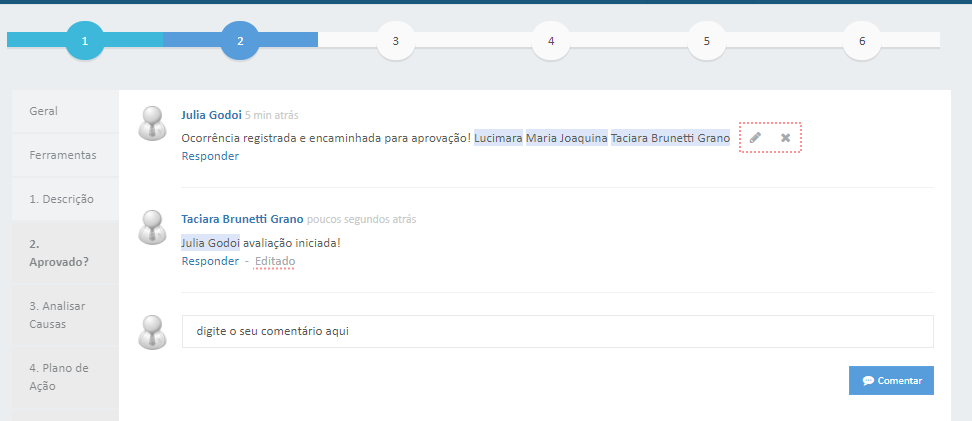Click the Maria Joaquina mention tag
Viewport: 972px width, 421px height.
(x=567, y=138)
